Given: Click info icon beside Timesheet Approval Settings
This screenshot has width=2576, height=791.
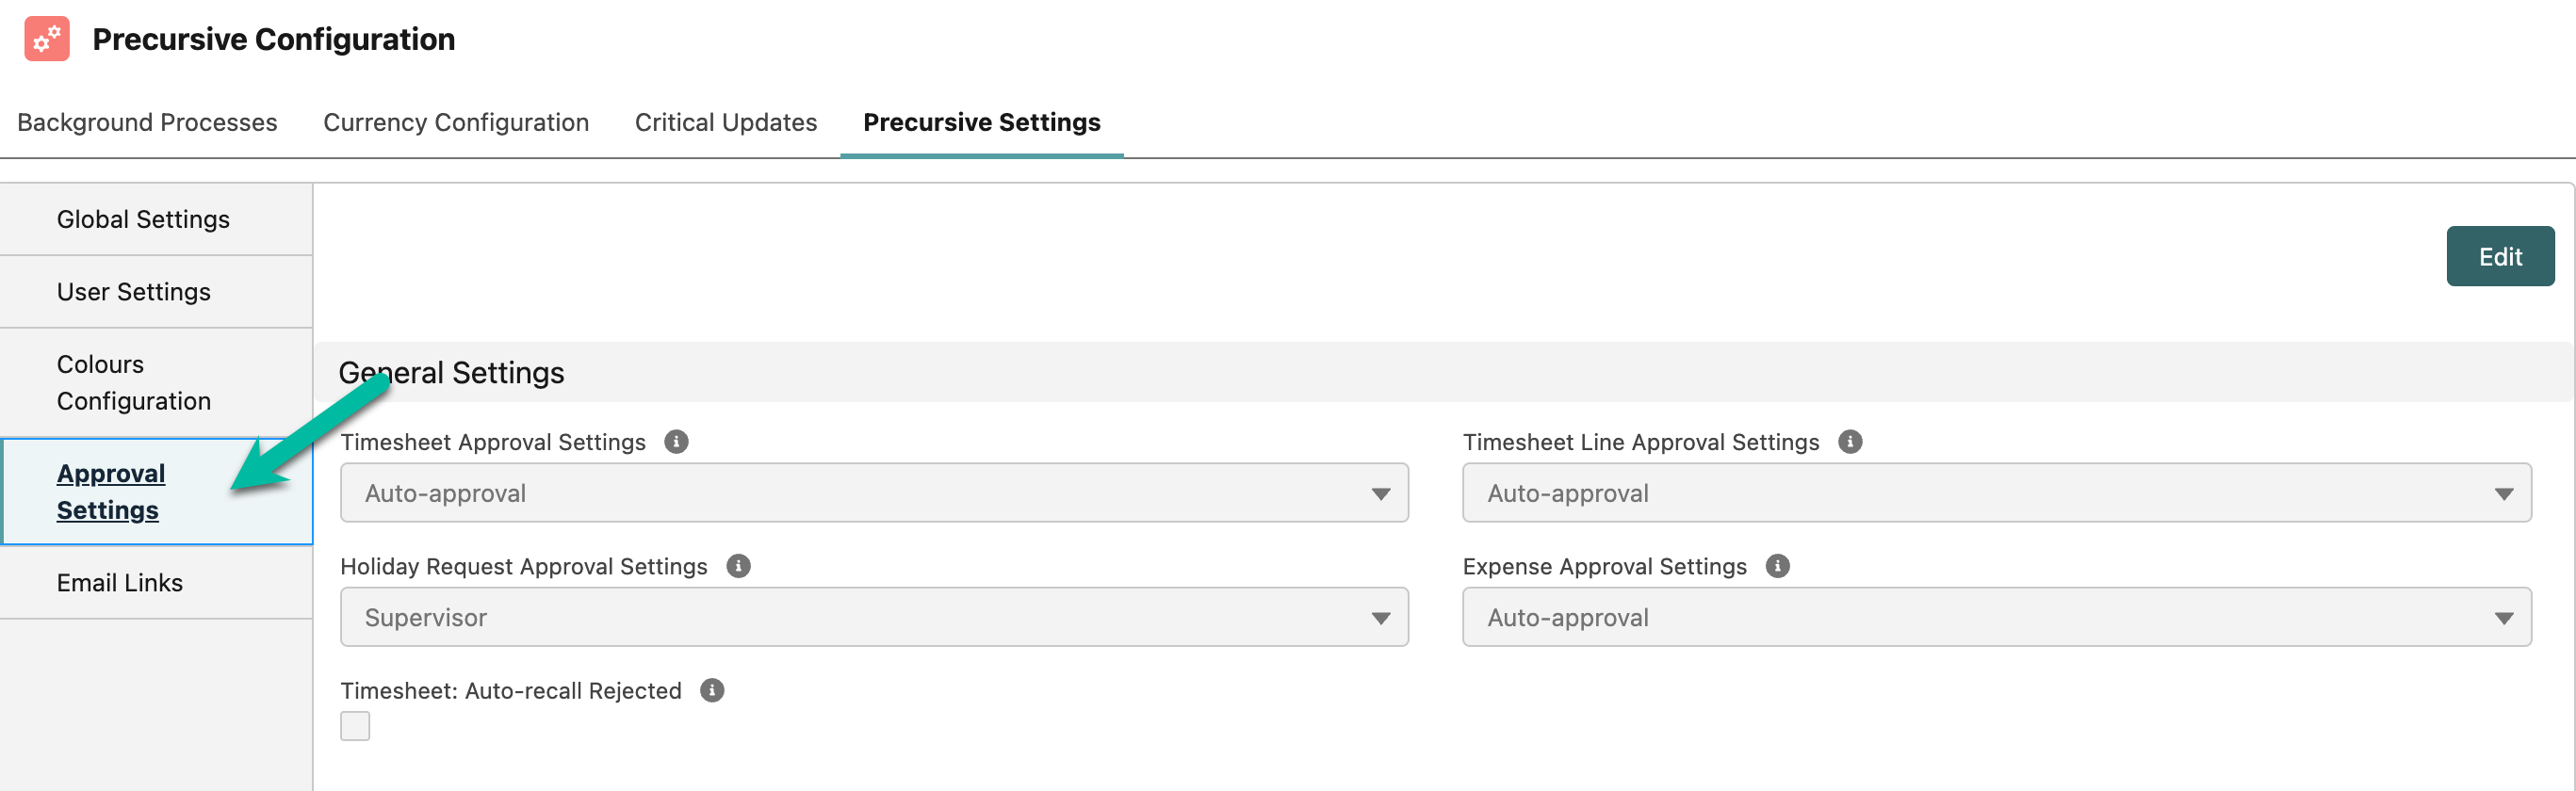Looking at the screenshot, I should (676, 442).
